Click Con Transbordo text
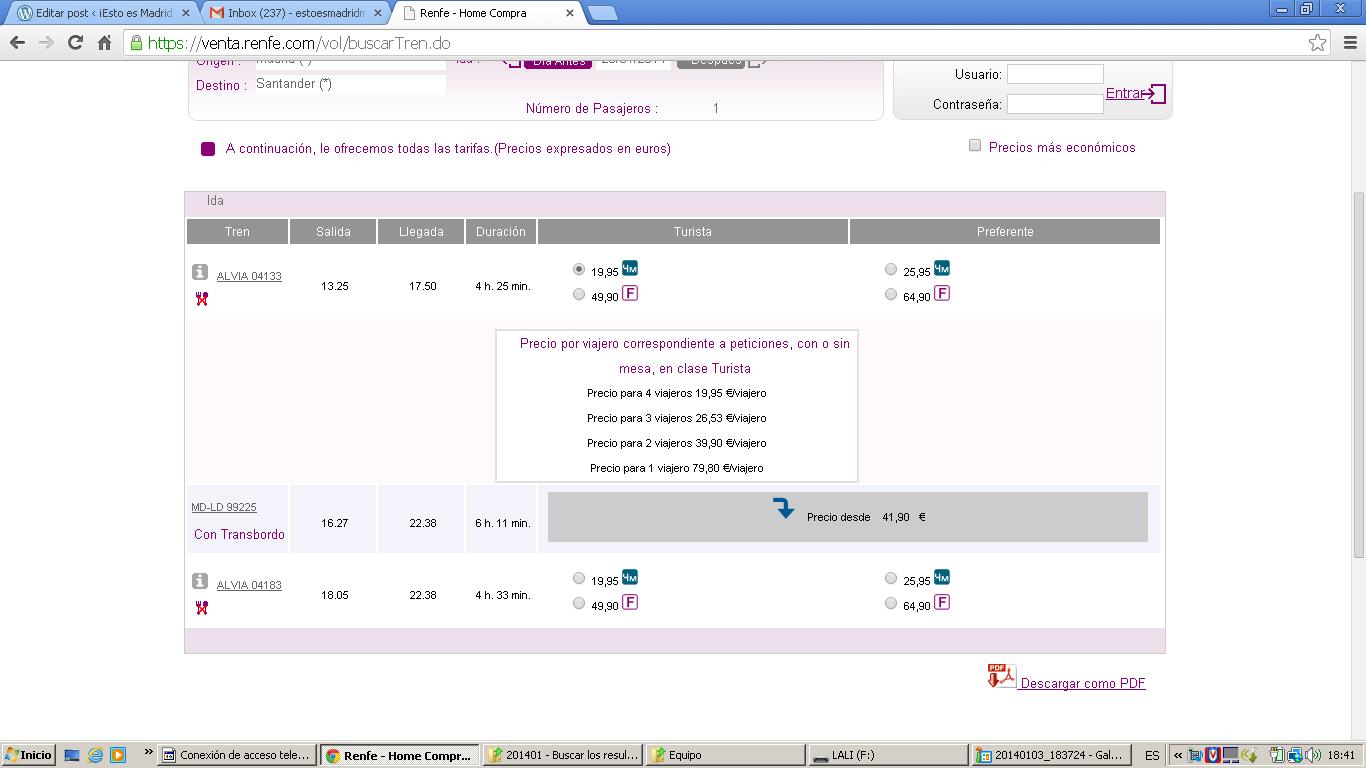Image resolution: width=1366 pixels, height=768 pixels. point(239,534)
